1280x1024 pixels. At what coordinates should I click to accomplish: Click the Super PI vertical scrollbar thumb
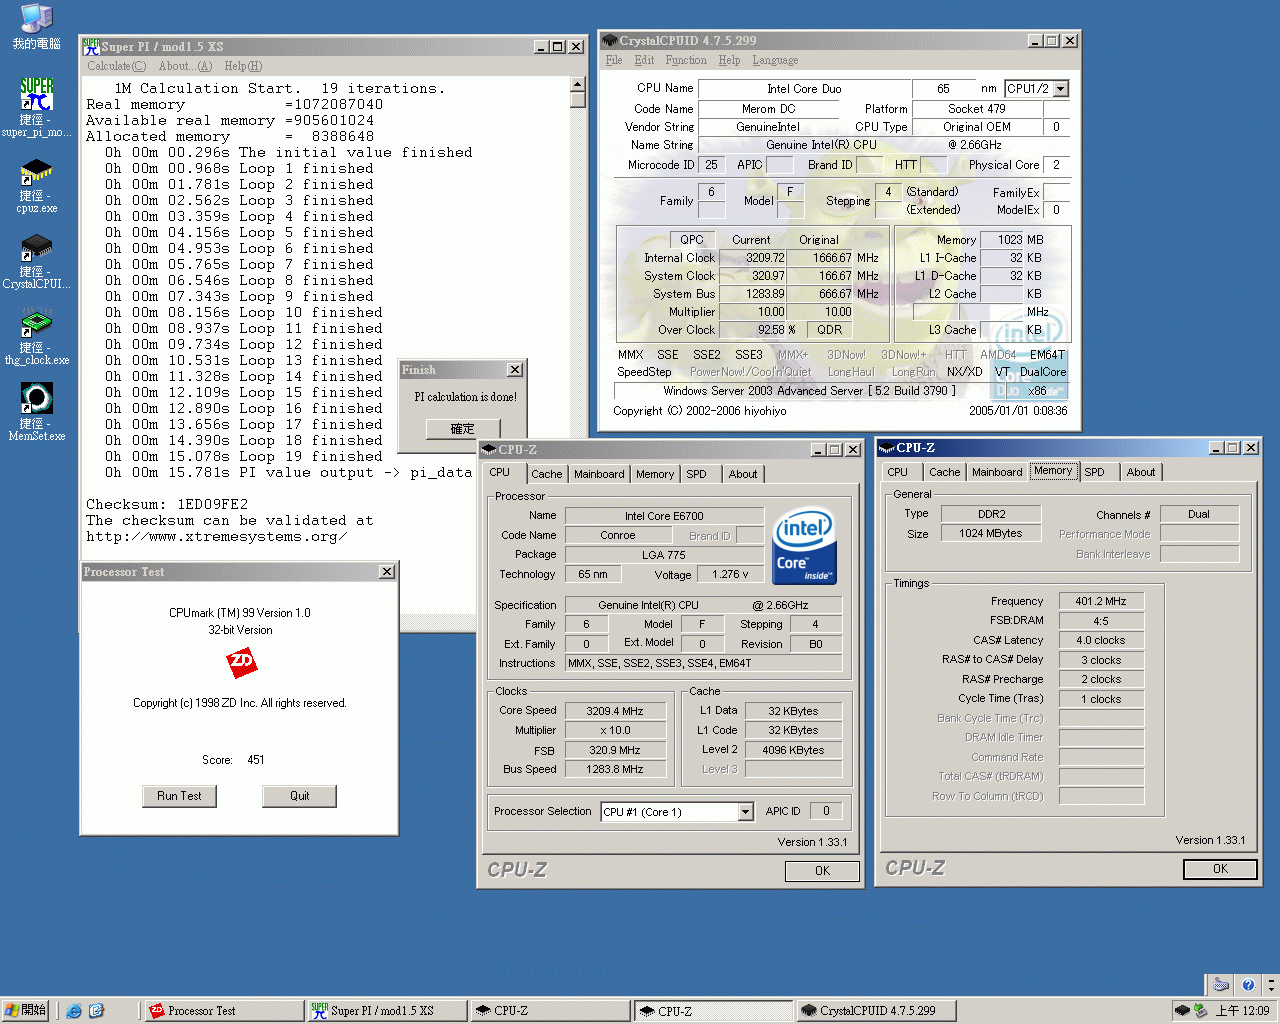click(x=578, y=100)
